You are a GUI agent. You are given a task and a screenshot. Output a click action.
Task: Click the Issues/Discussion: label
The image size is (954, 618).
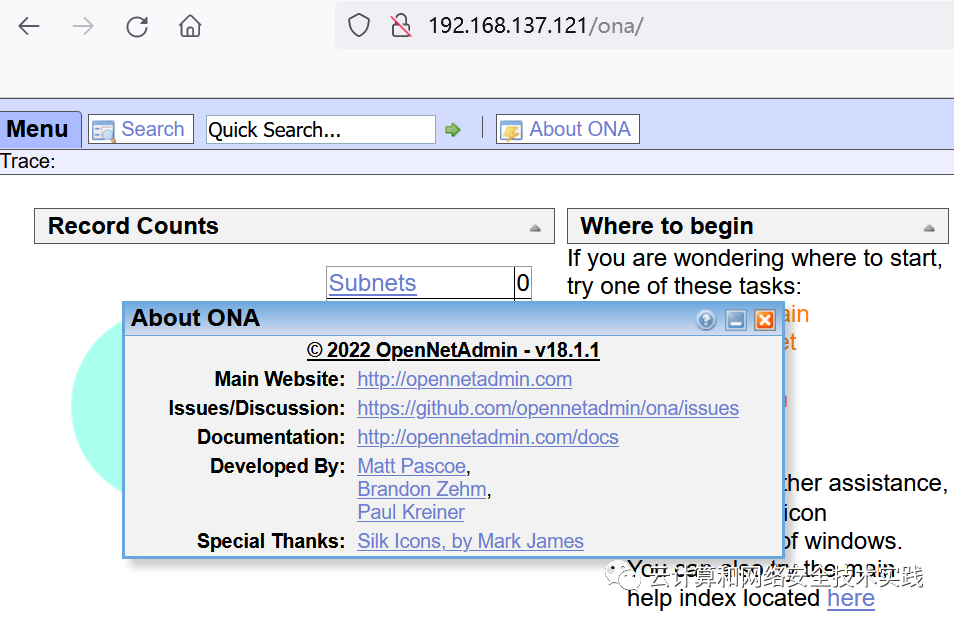tap(257, 408)
